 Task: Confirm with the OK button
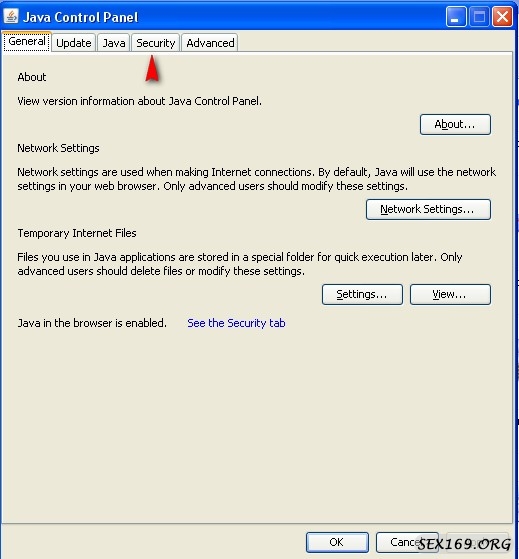click(337, 542)
